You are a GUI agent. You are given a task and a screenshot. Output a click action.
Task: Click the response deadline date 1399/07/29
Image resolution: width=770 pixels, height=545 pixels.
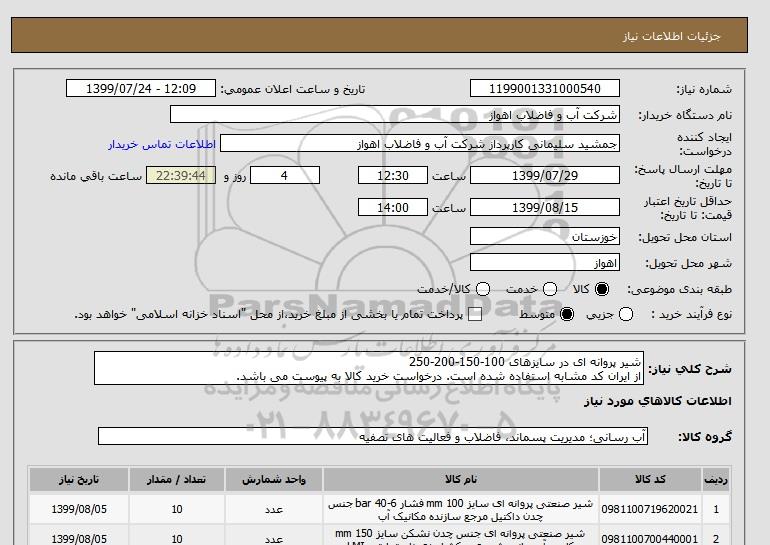pyautogui.click(x=545, y=175)
